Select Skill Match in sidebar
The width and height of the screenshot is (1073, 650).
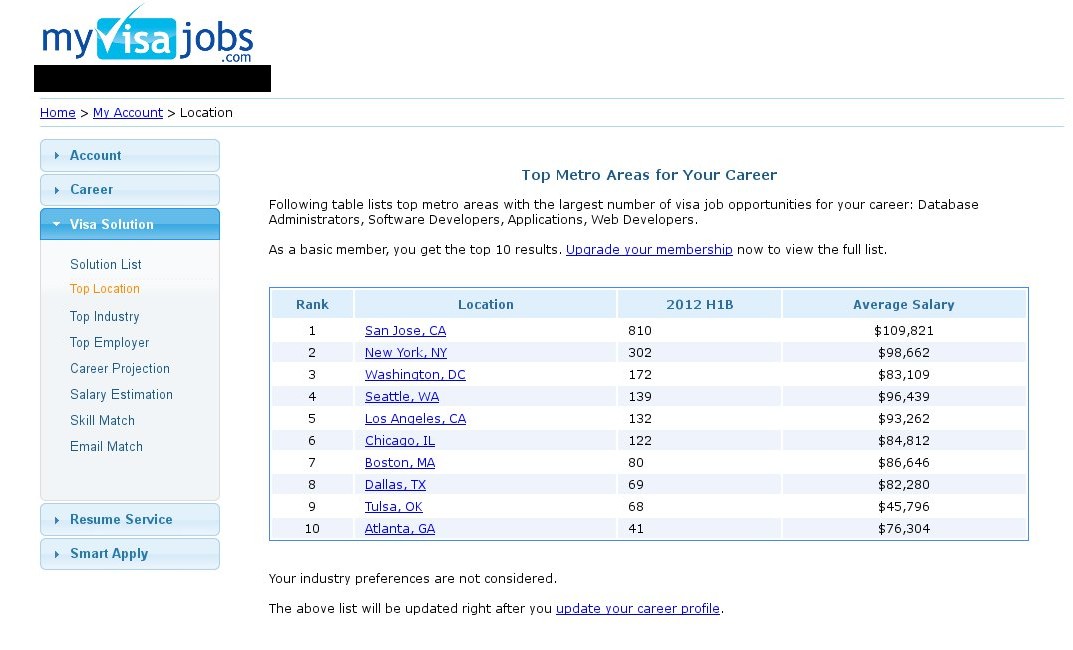102,421
